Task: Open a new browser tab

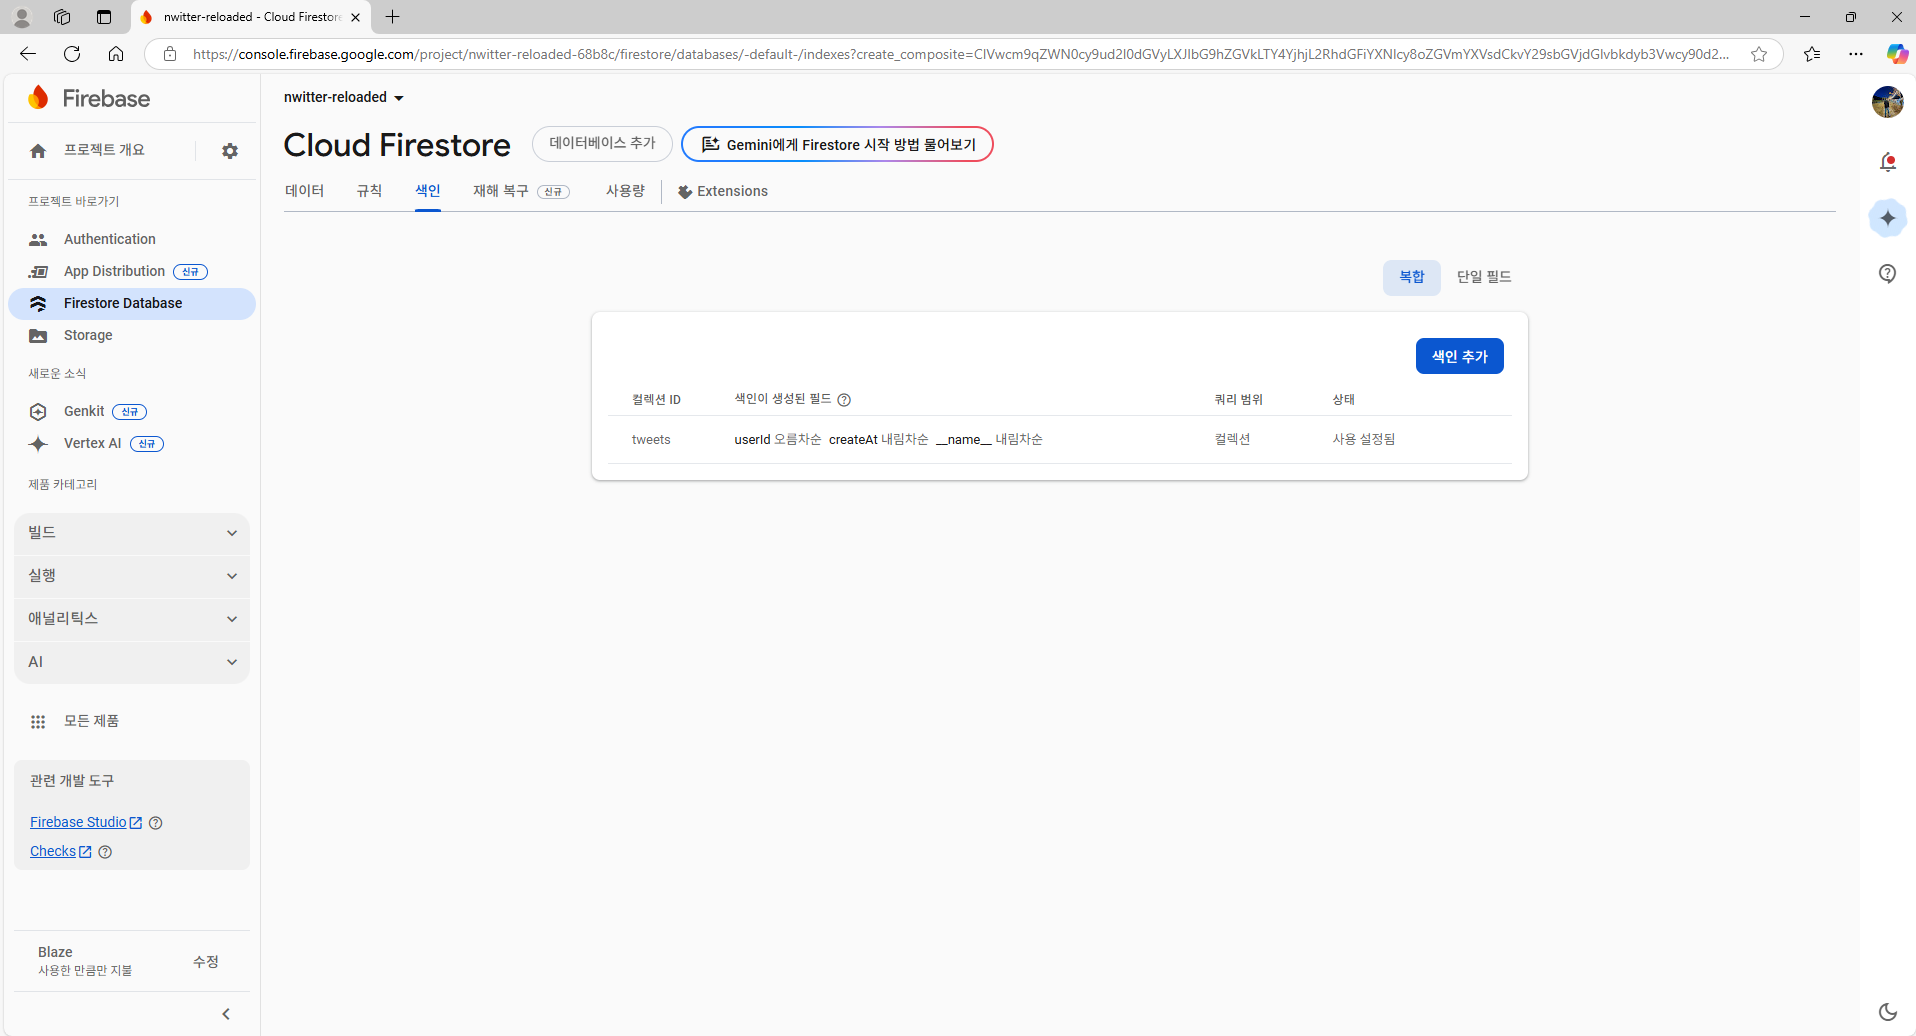Action: point(393,17)
